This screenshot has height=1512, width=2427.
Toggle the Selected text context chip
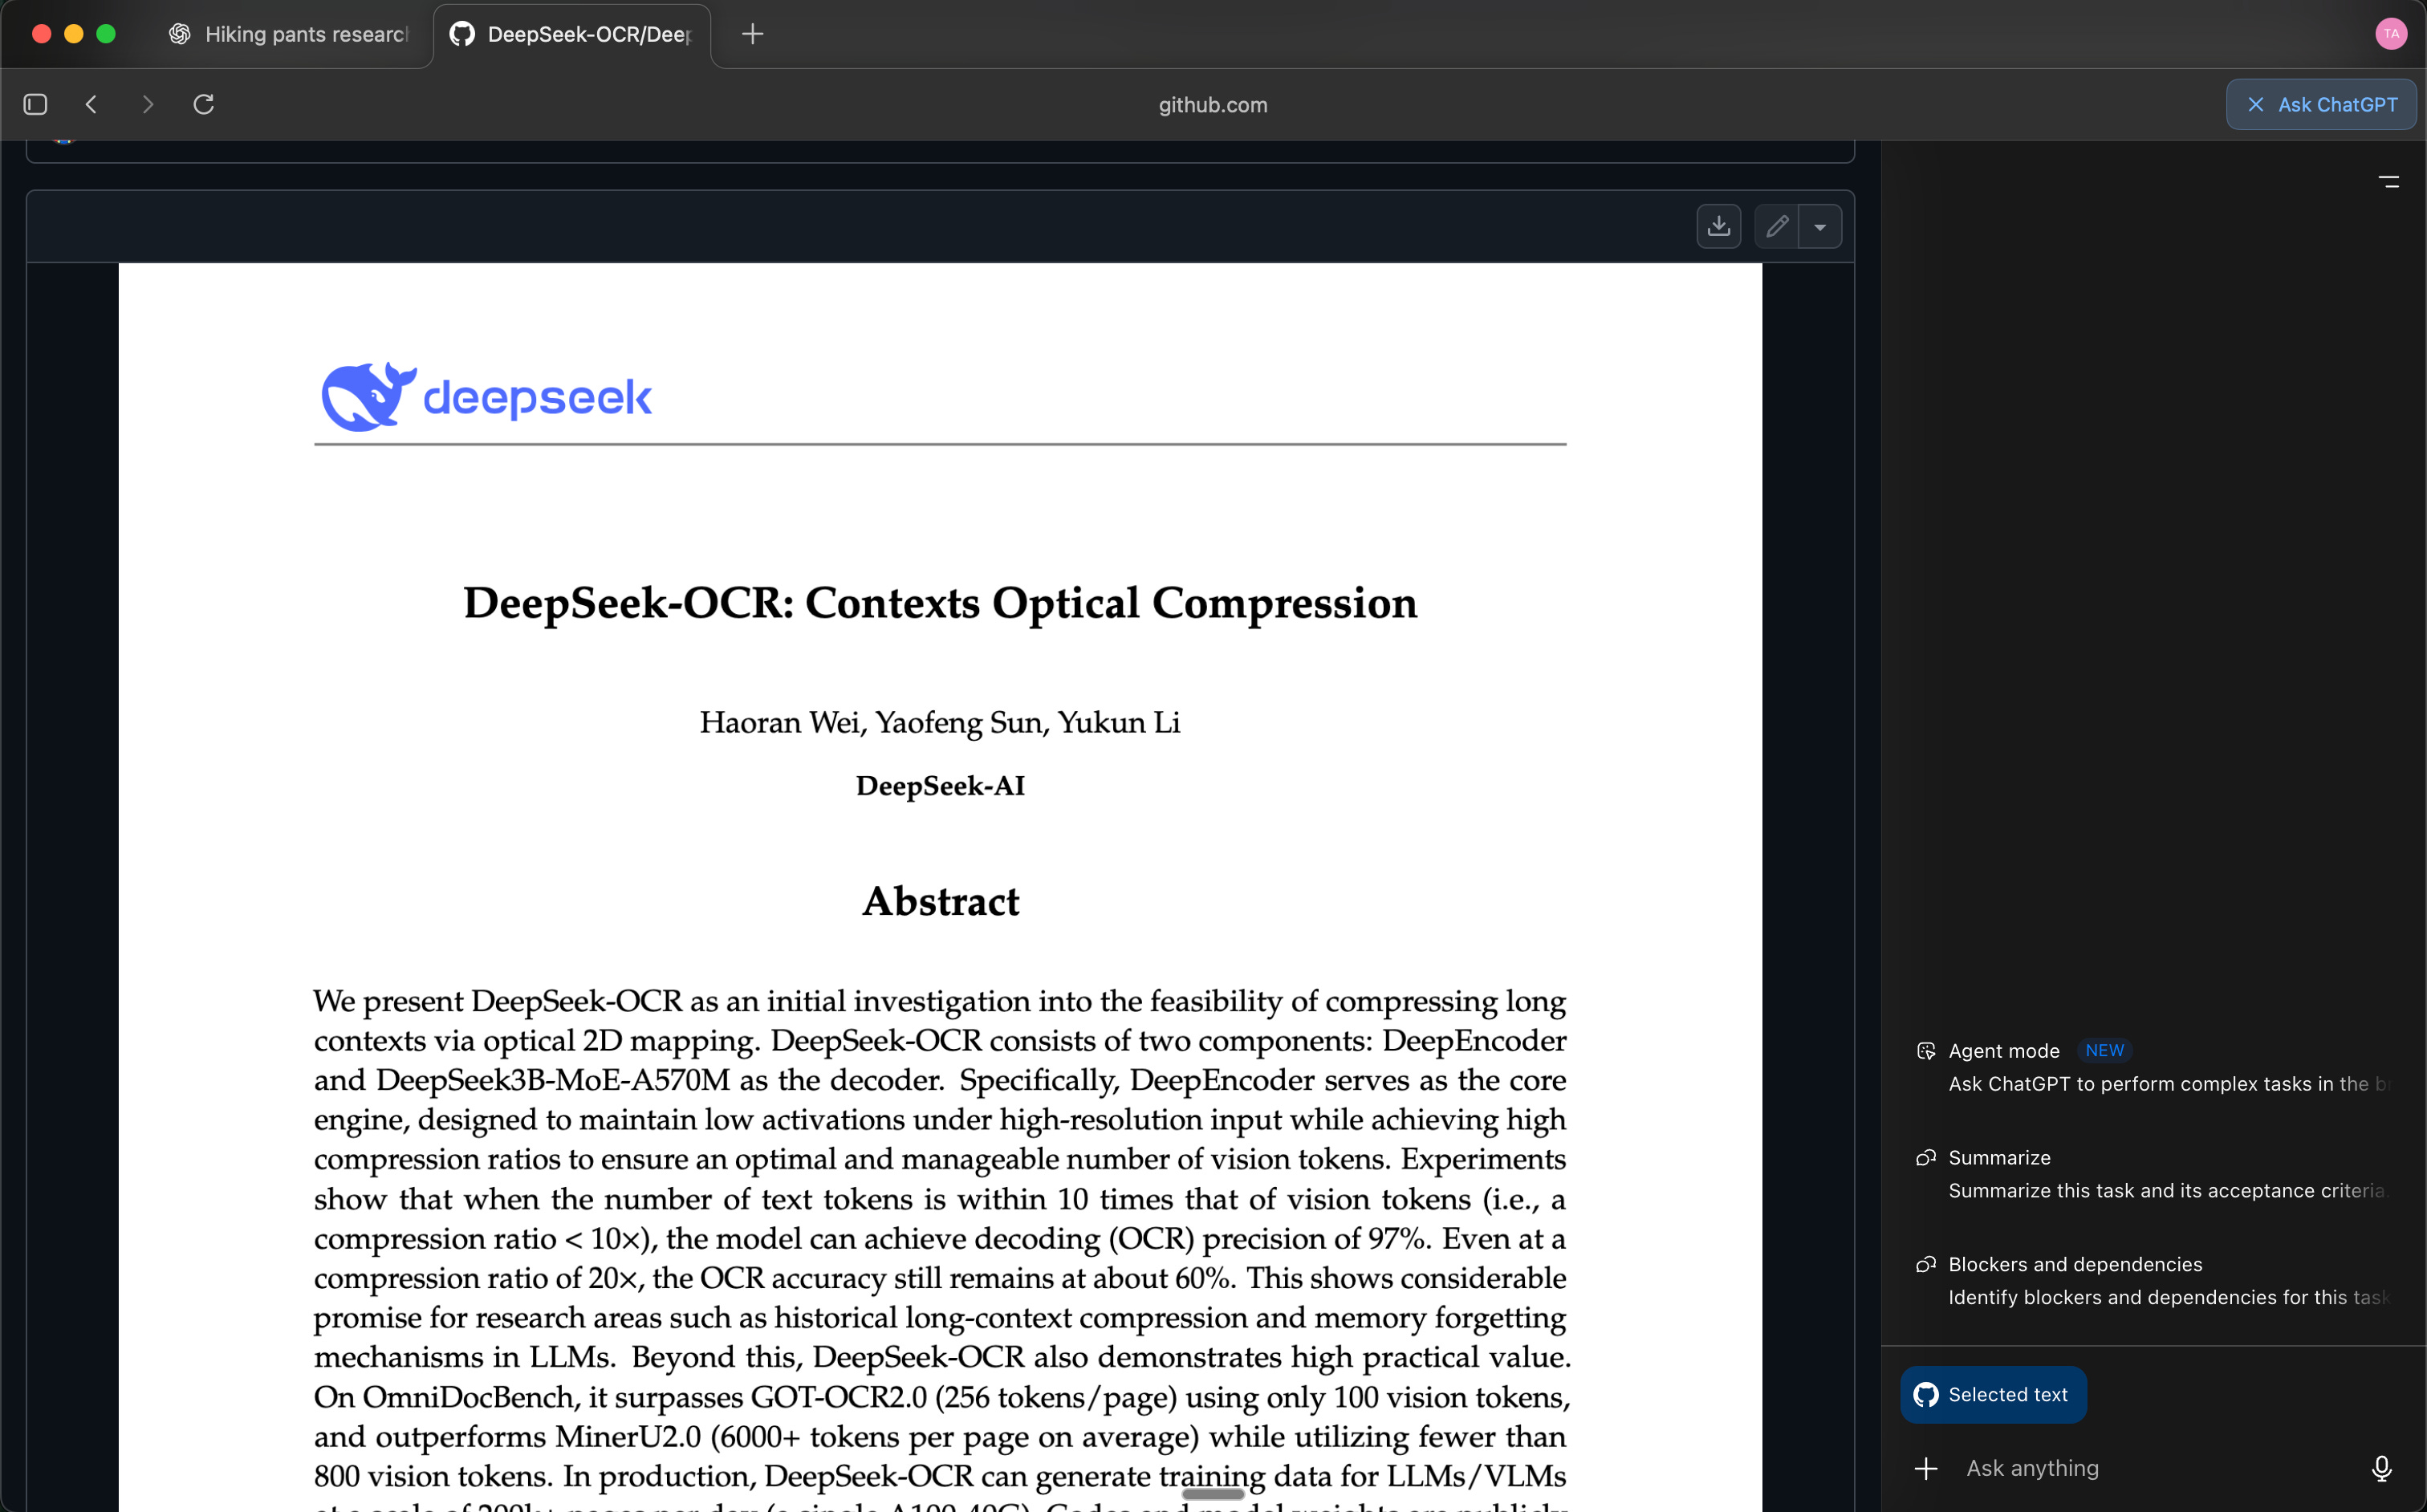1993,1394
